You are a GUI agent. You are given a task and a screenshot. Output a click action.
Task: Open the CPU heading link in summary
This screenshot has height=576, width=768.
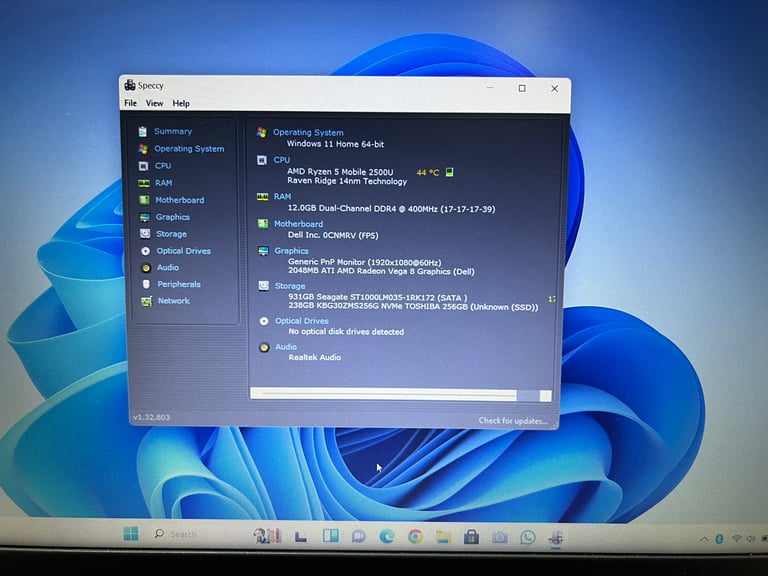pyautogui.click(x=282, y=160)
